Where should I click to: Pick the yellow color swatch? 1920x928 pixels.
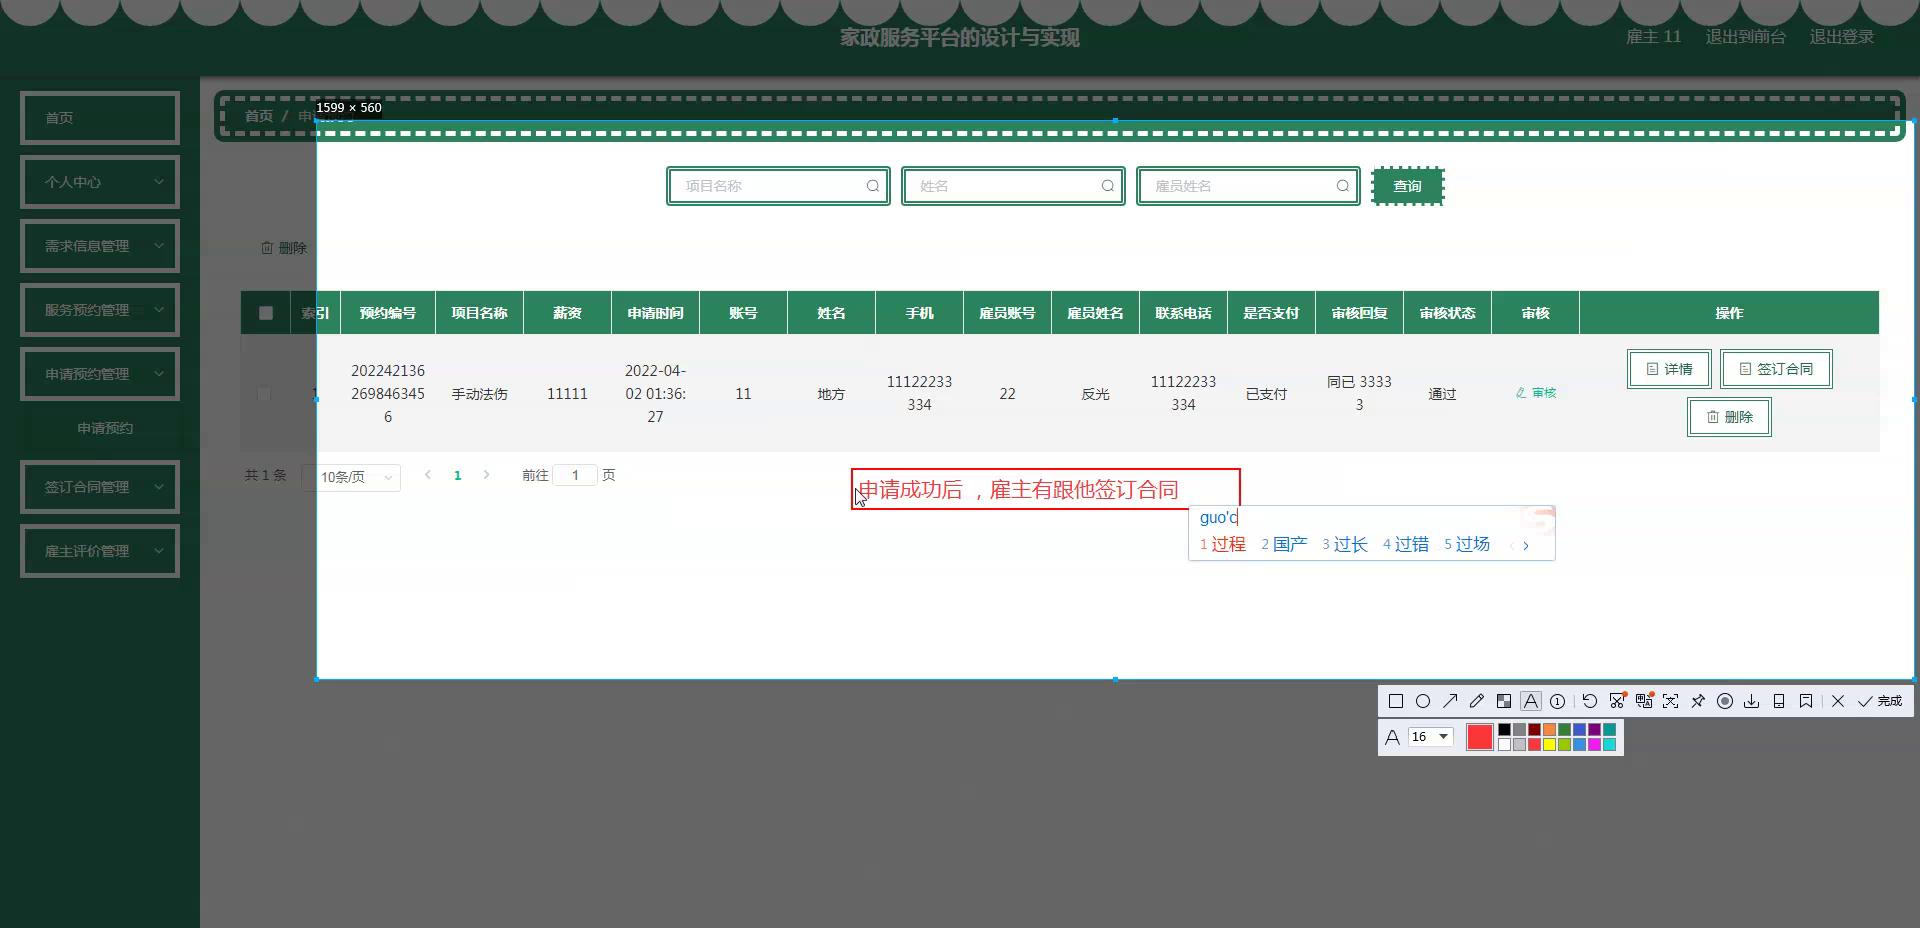(x=1549, y=745)
